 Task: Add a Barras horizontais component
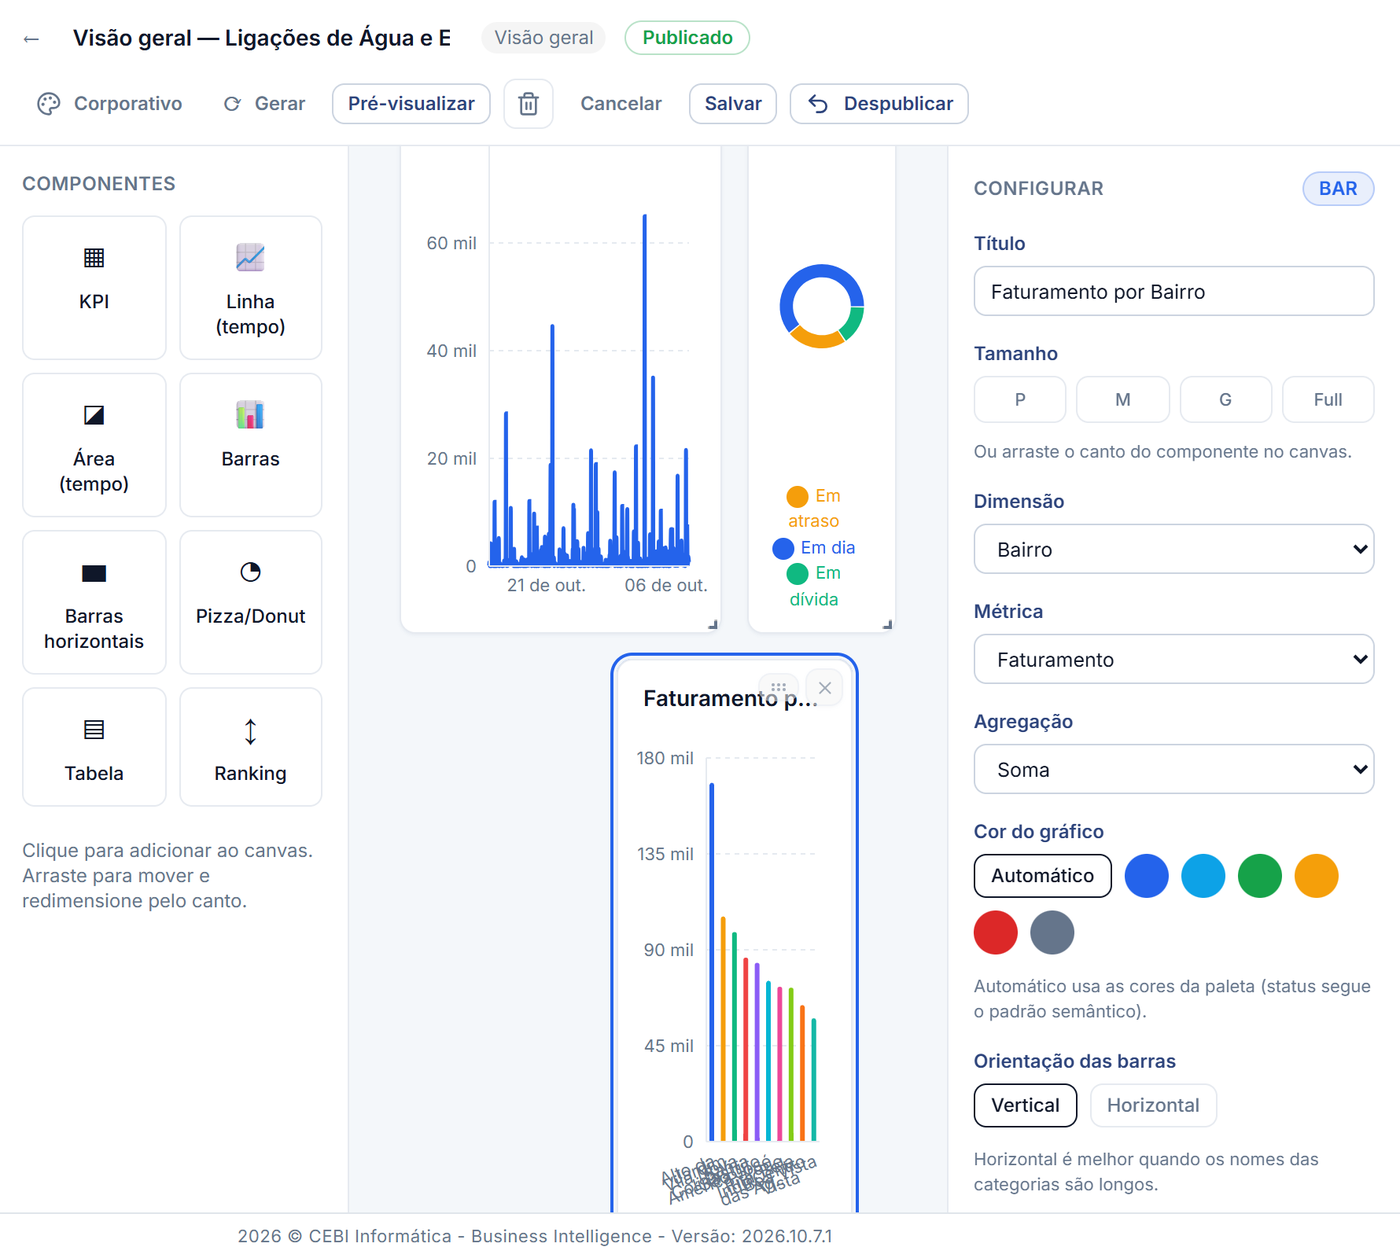click(x=94, y=602)
